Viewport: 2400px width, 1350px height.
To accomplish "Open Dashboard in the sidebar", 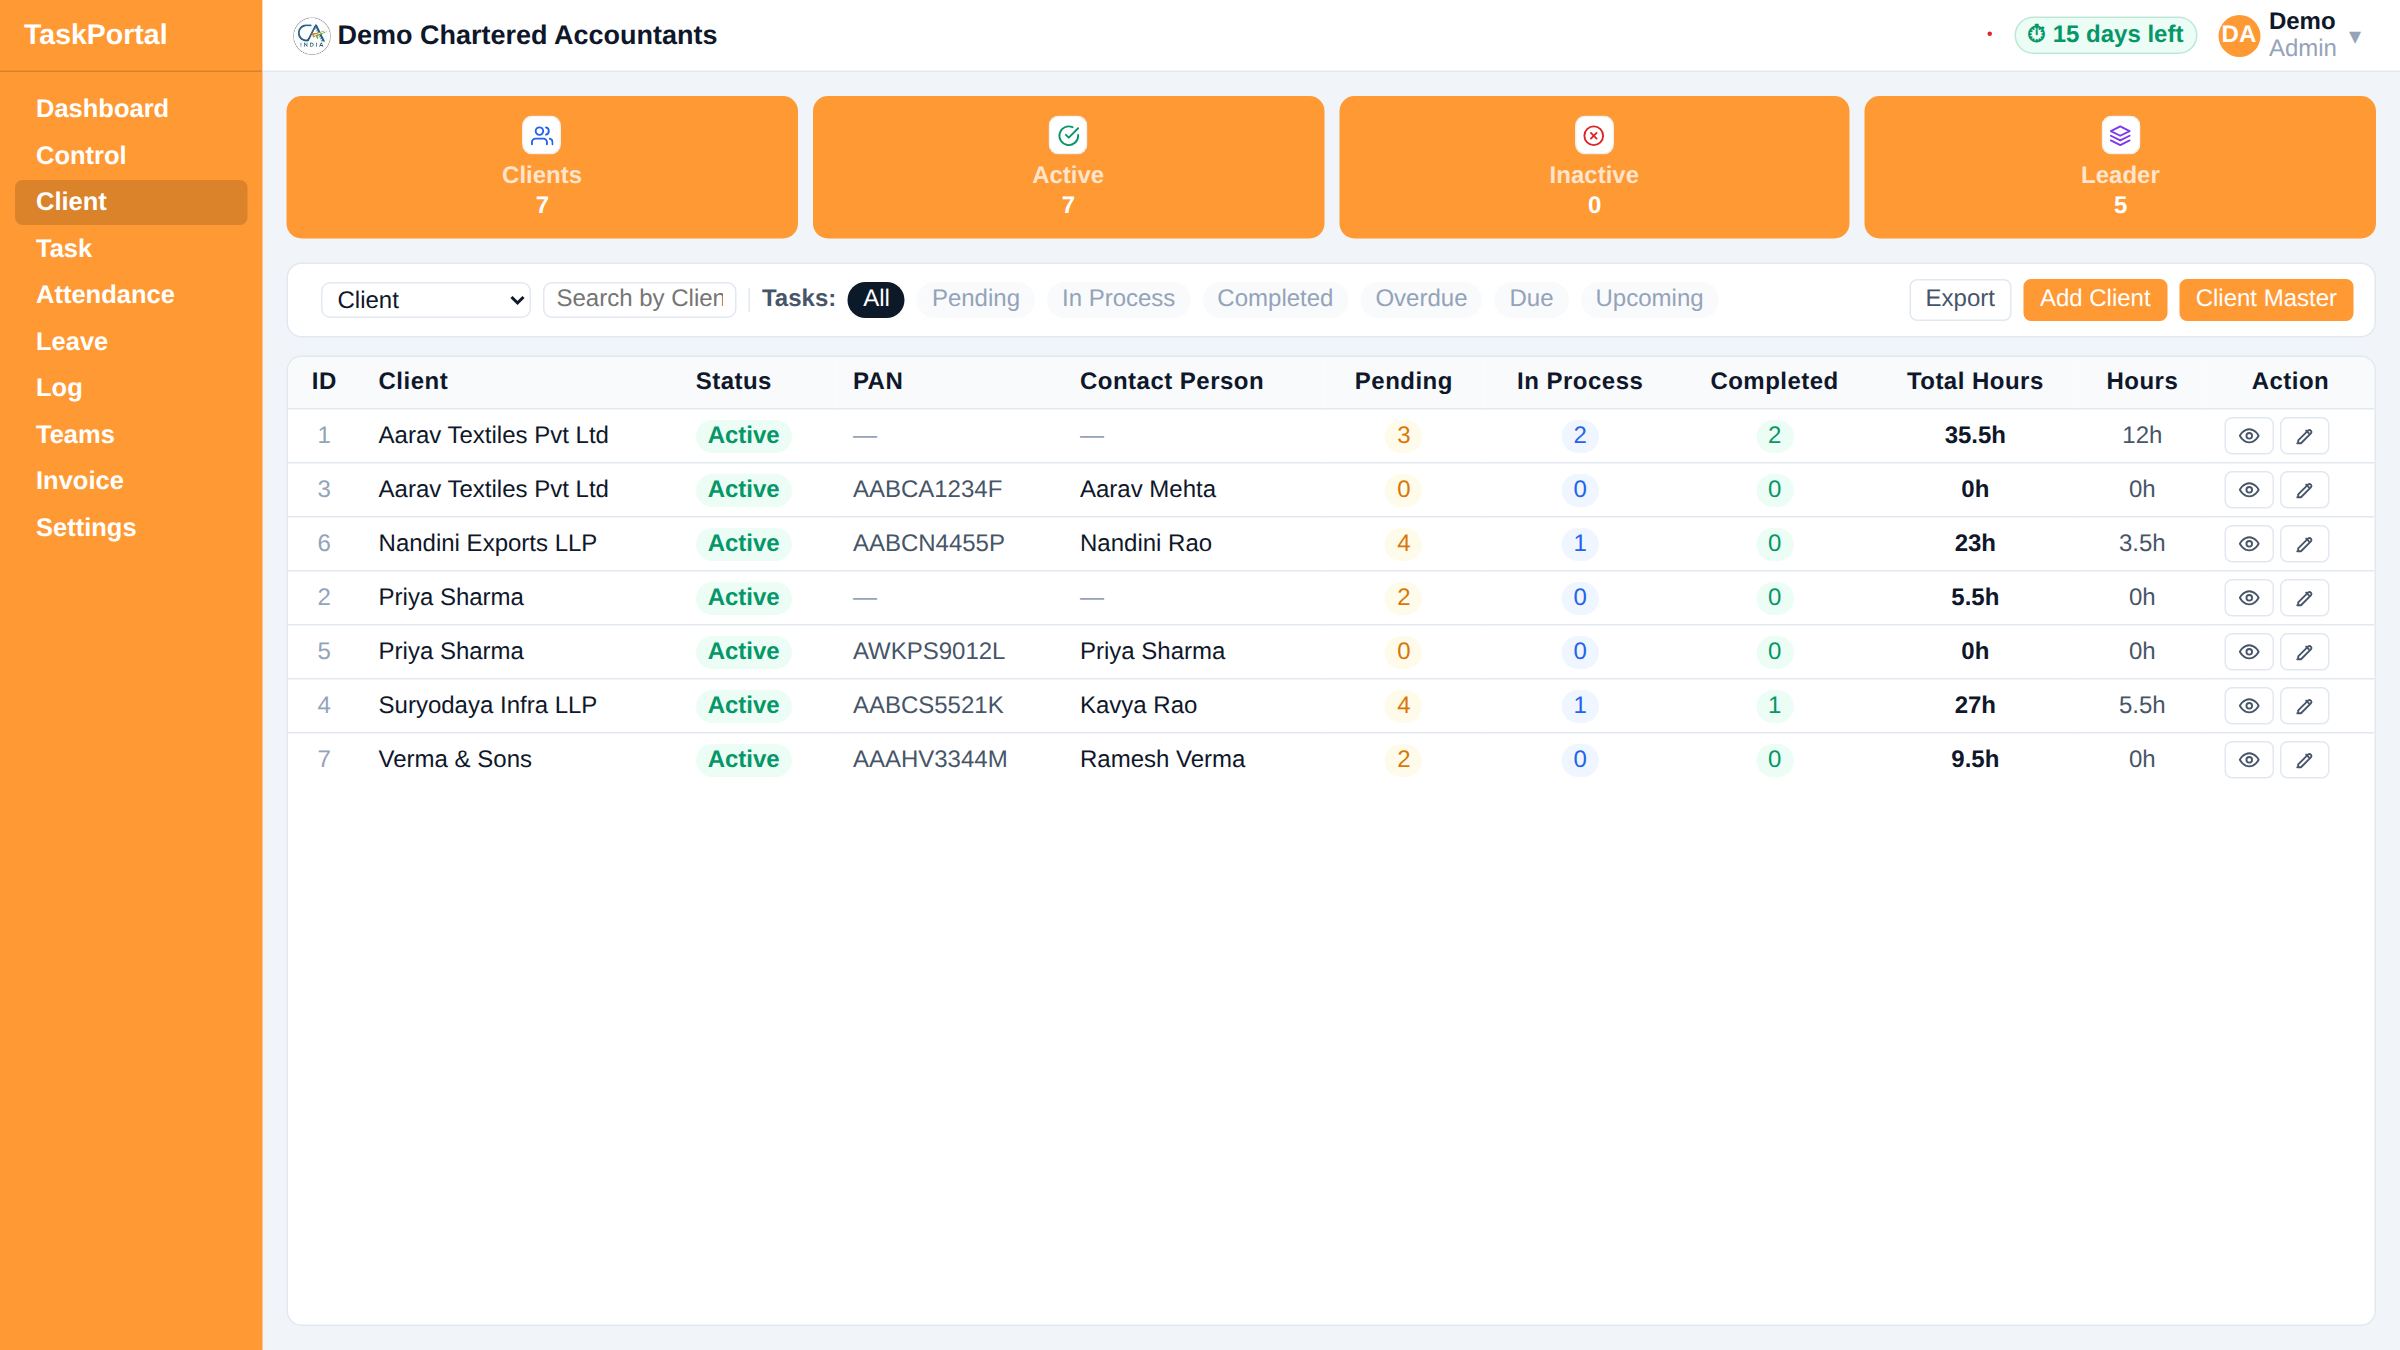I will point(131,109).
